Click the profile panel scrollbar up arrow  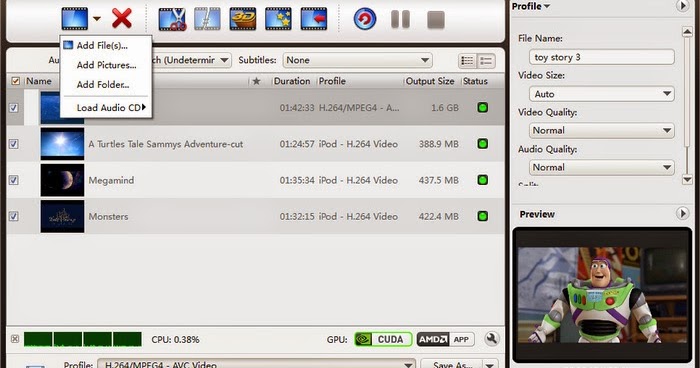click(x=687, y=32)
